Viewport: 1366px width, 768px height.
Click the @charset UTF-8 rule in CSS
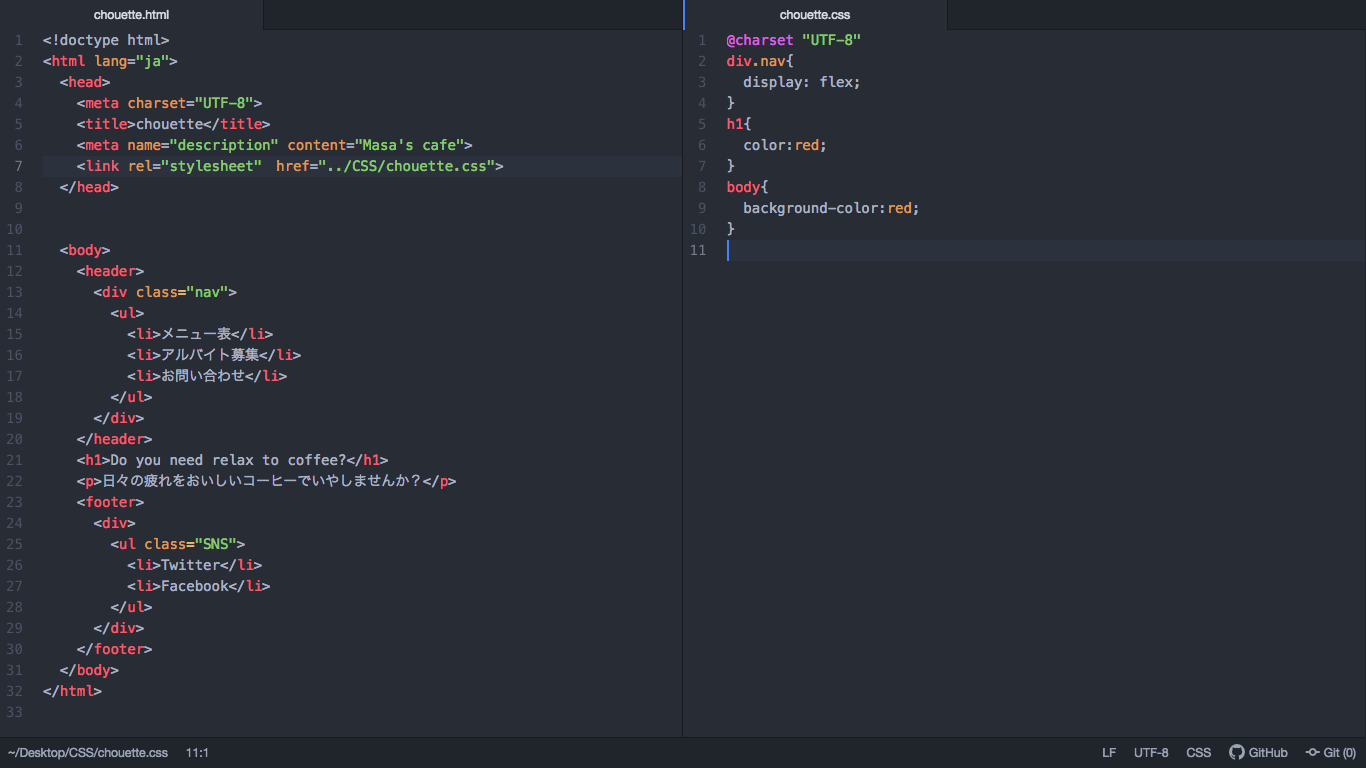788,40
